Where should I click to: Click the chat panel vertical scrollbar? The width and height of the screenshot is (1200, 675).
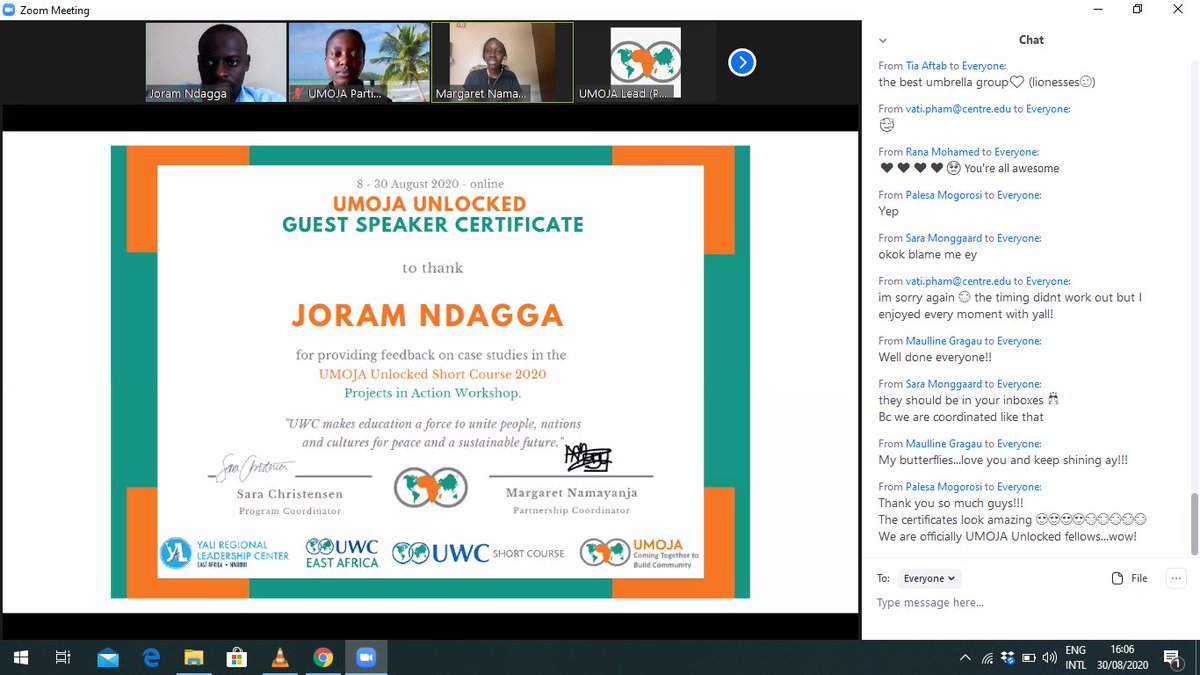pyautogui.click(x=1194, y=524)
